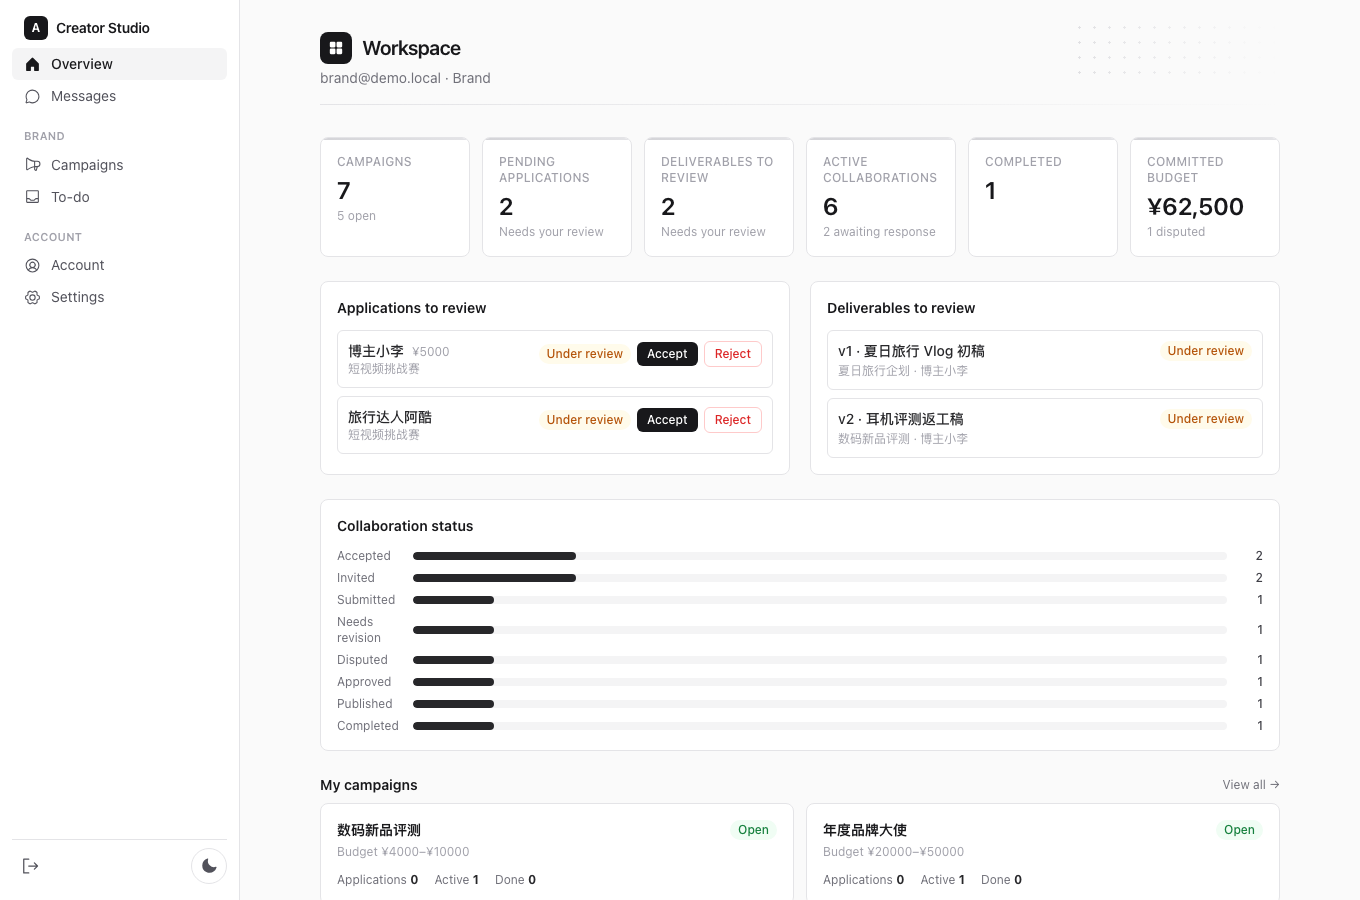Click Under review badge for 旅行达人阿酷
This screenshot has height=900, width=1360.
point(584,420)
